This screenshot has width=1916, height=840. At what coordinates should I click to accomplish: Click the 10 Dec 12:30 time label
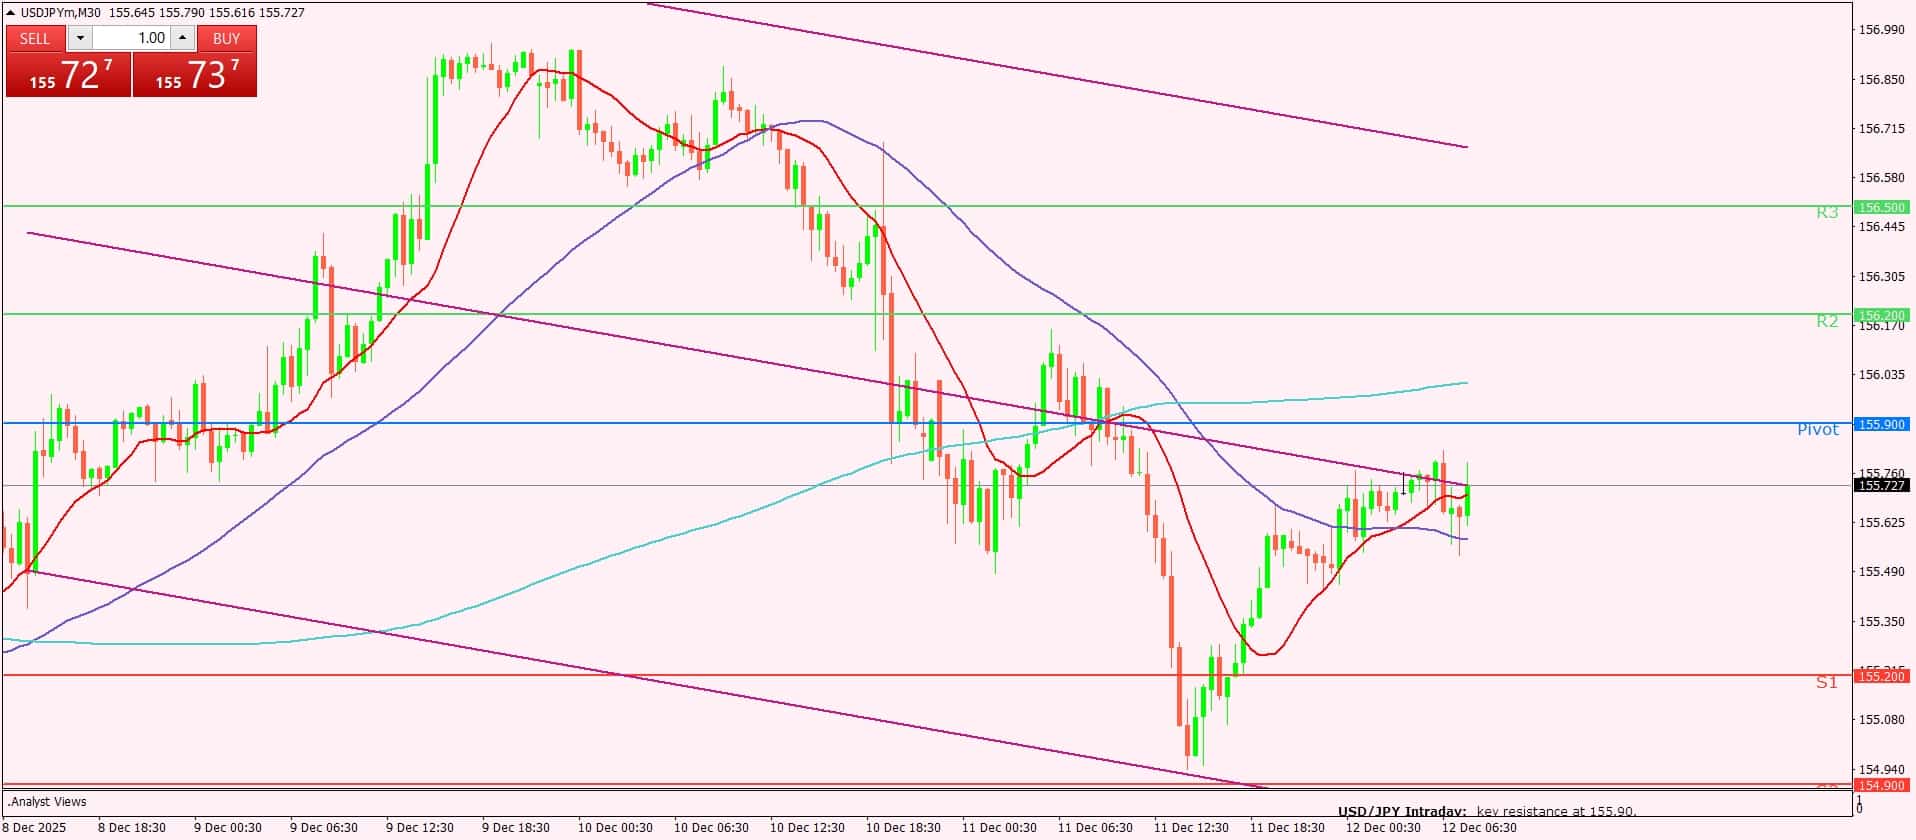807,827
